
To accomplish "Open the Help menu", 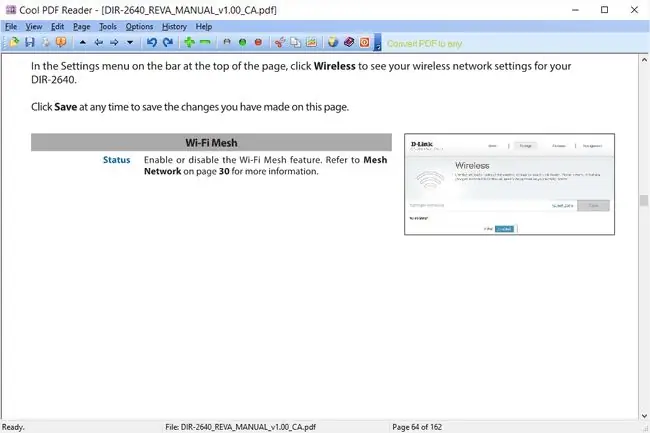I will point(204,27).
